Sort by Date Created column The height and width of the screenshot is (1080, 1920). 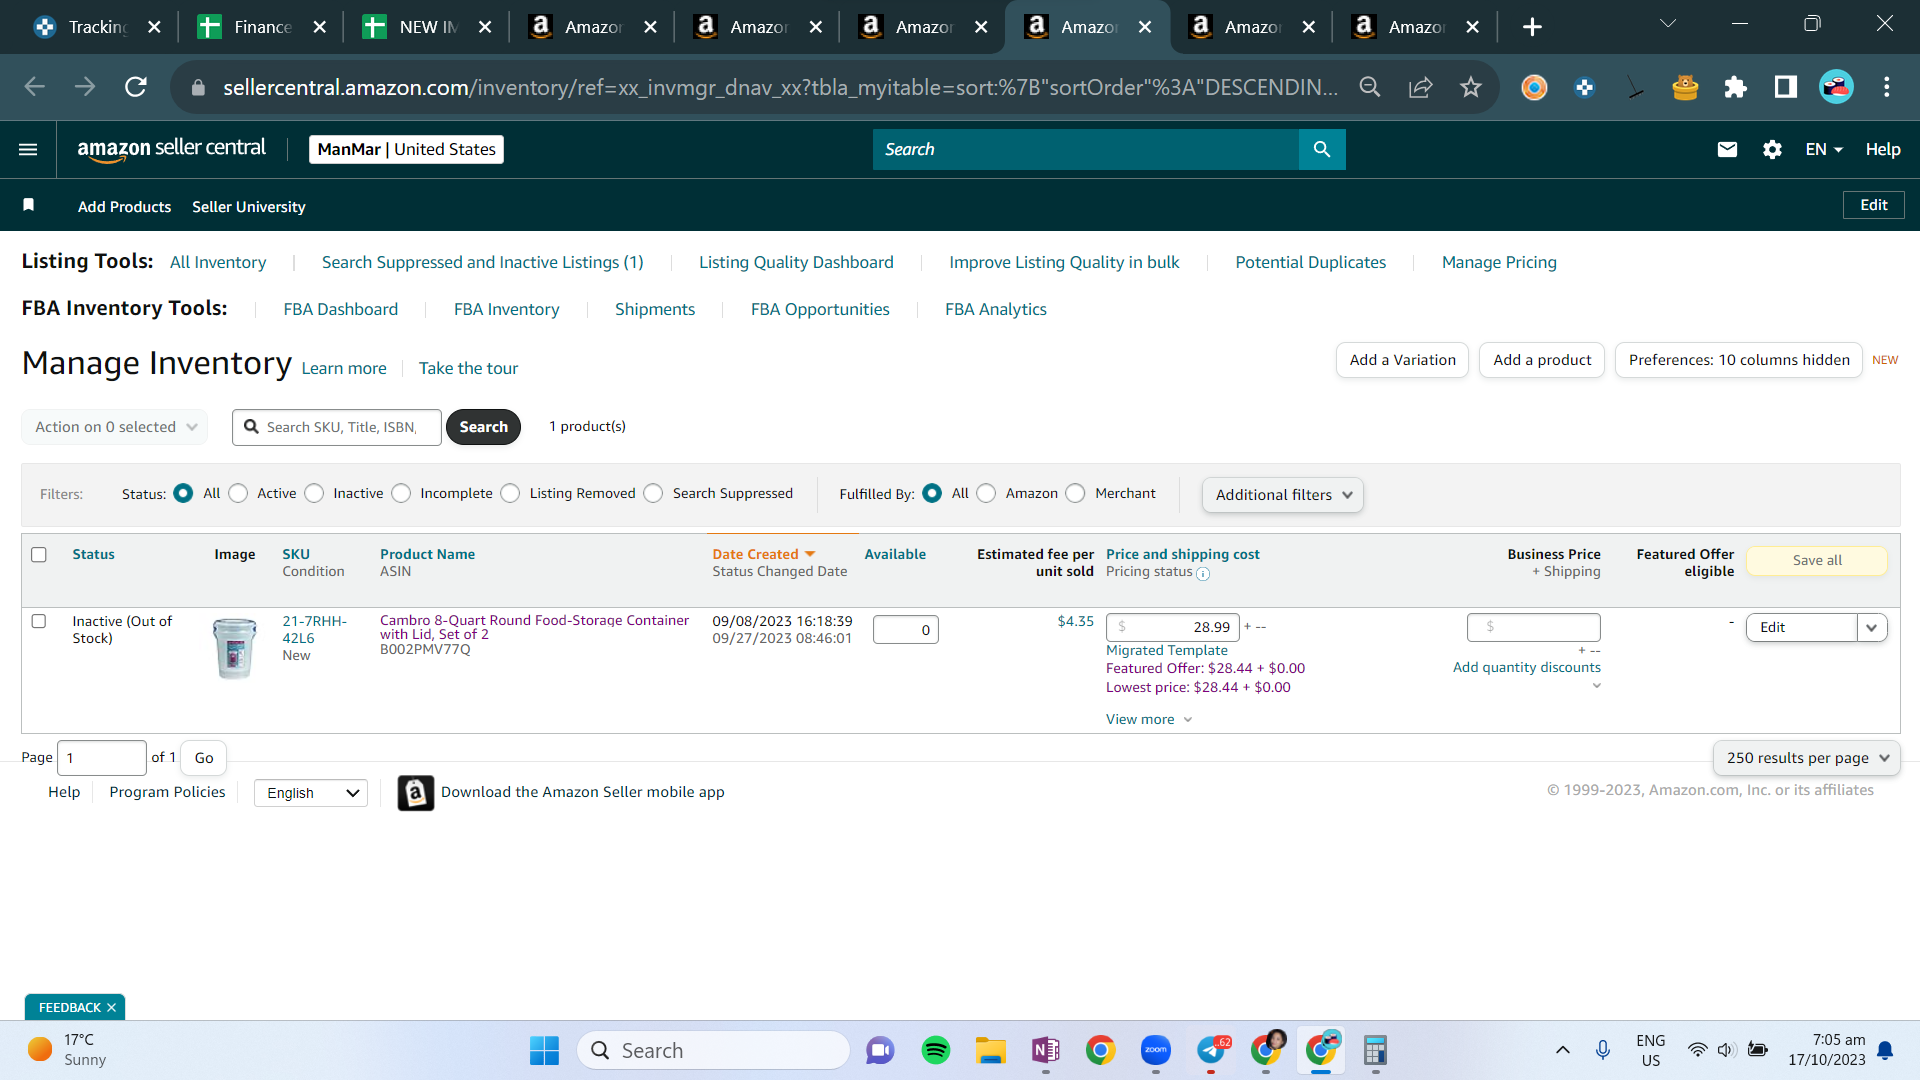coord(764,555)
